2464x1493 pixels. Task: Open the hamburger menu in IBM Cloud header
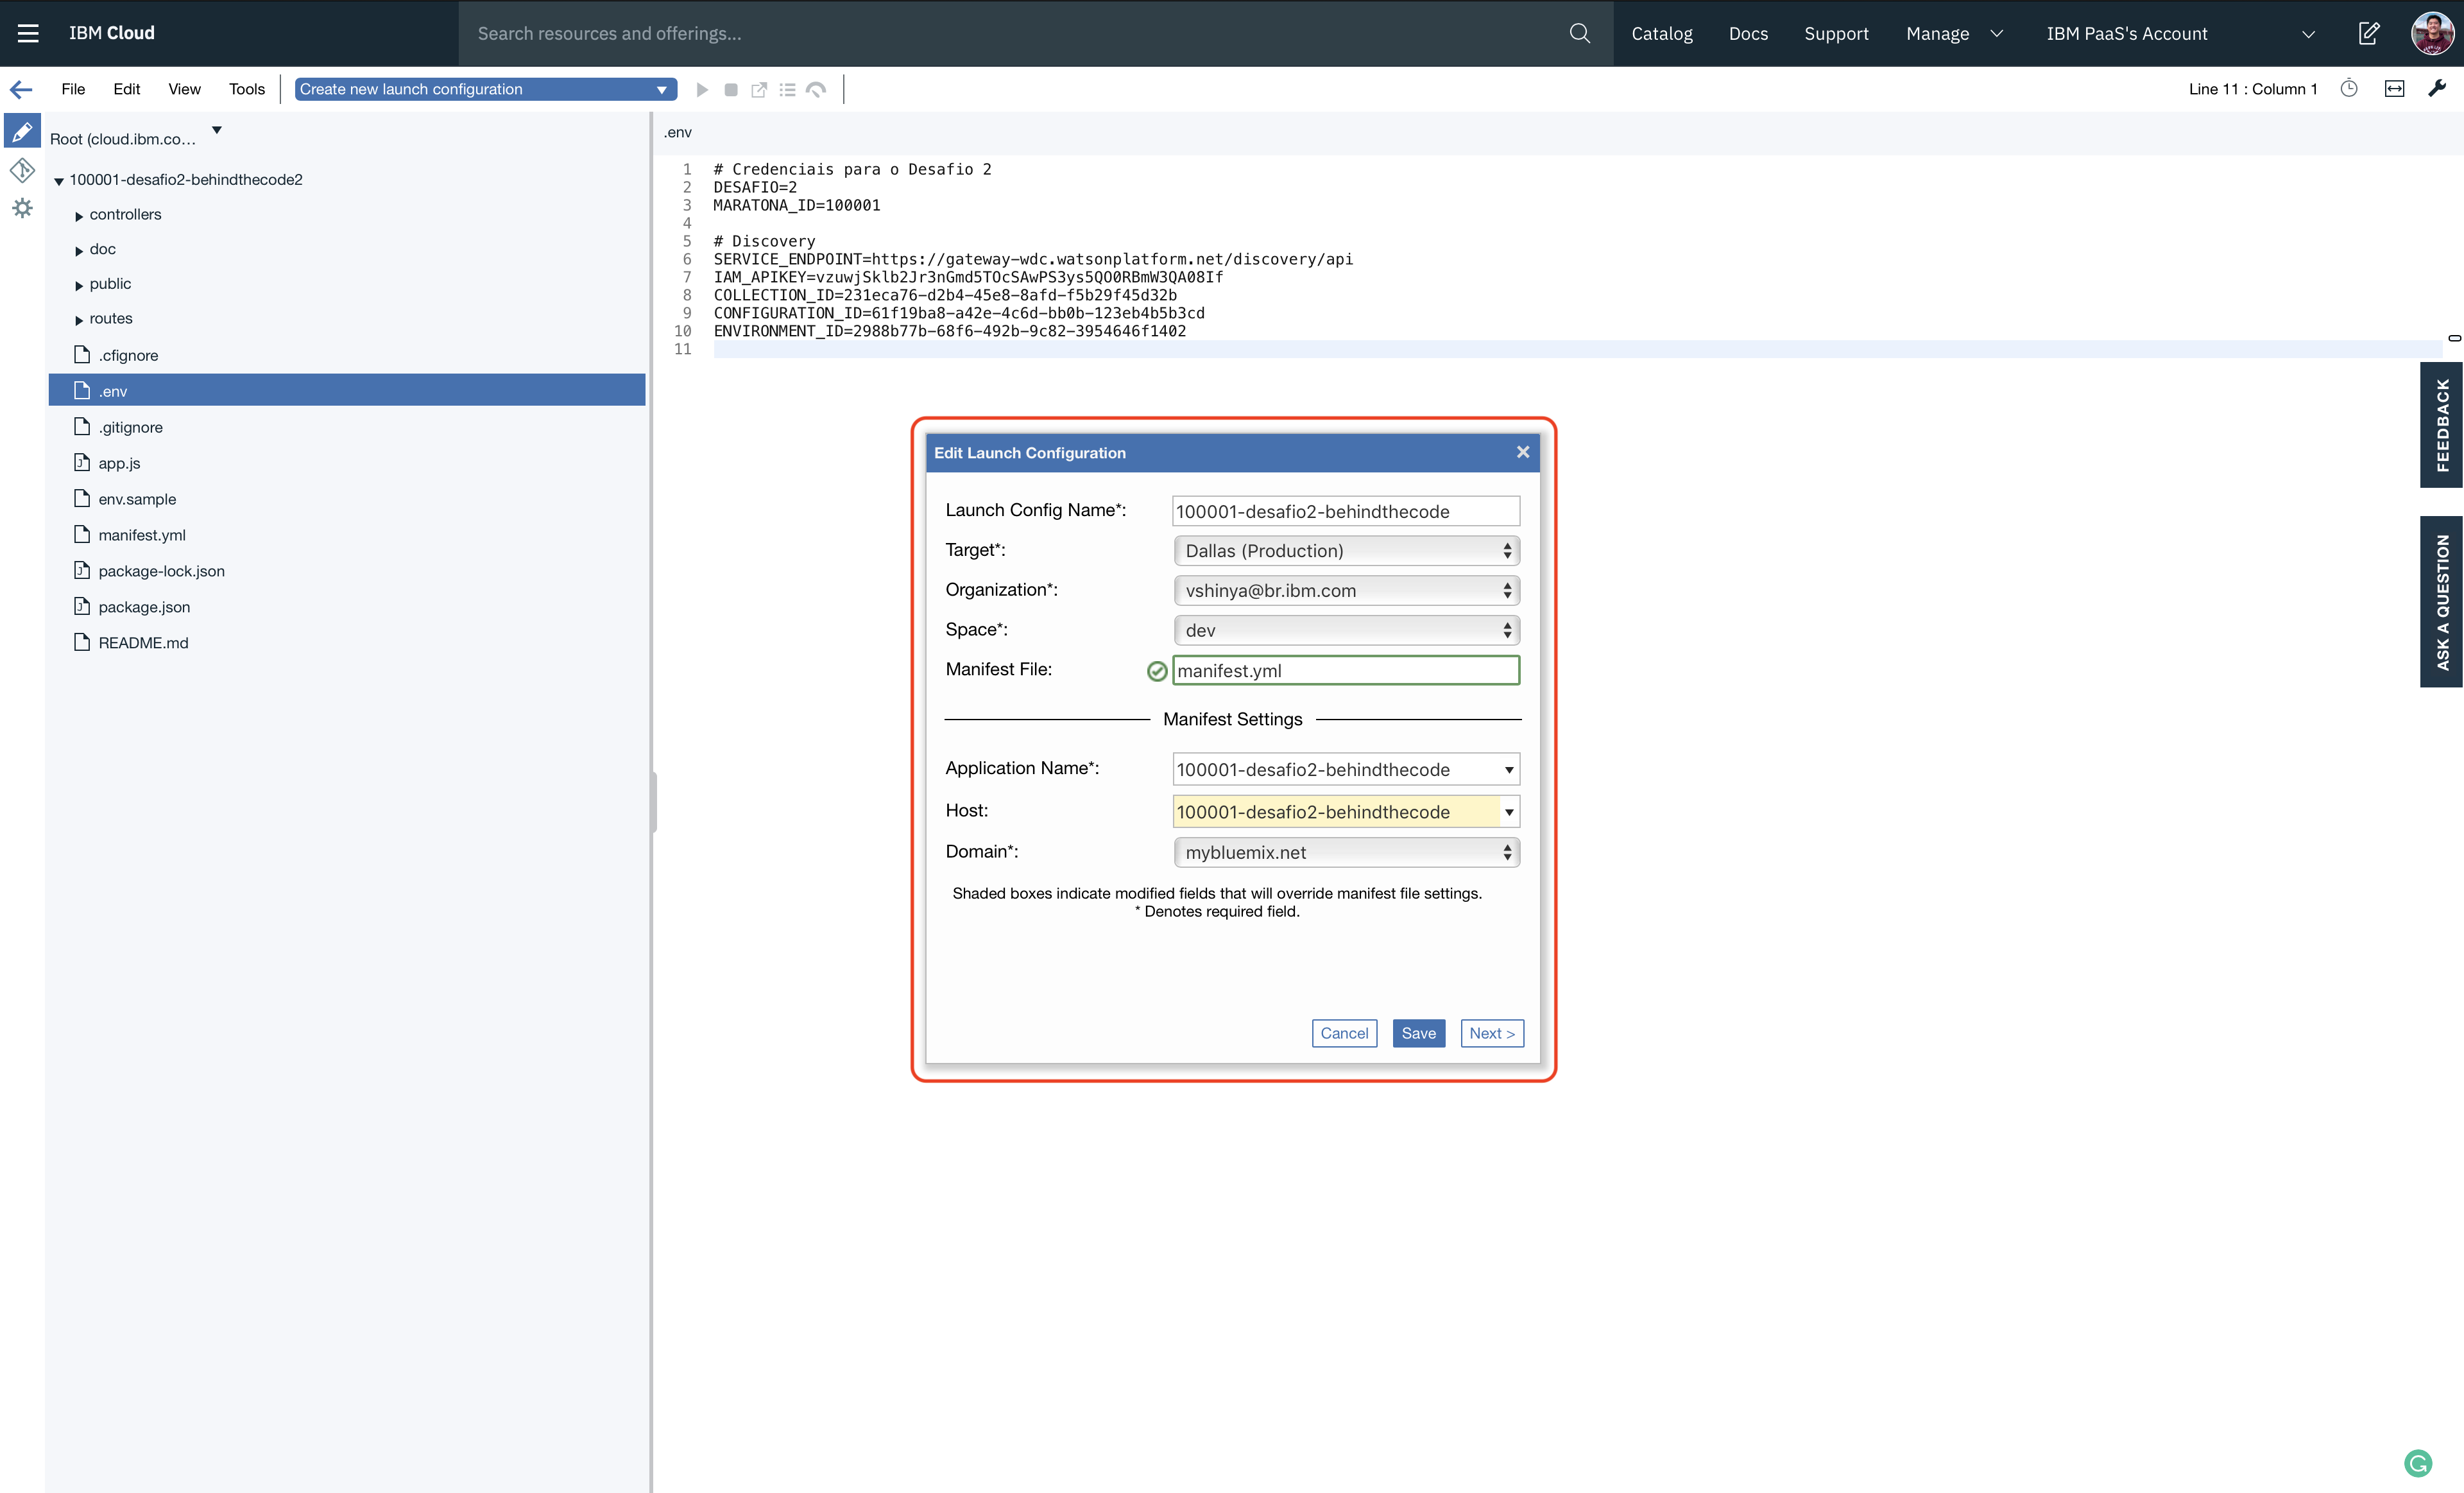pos(28,33)
